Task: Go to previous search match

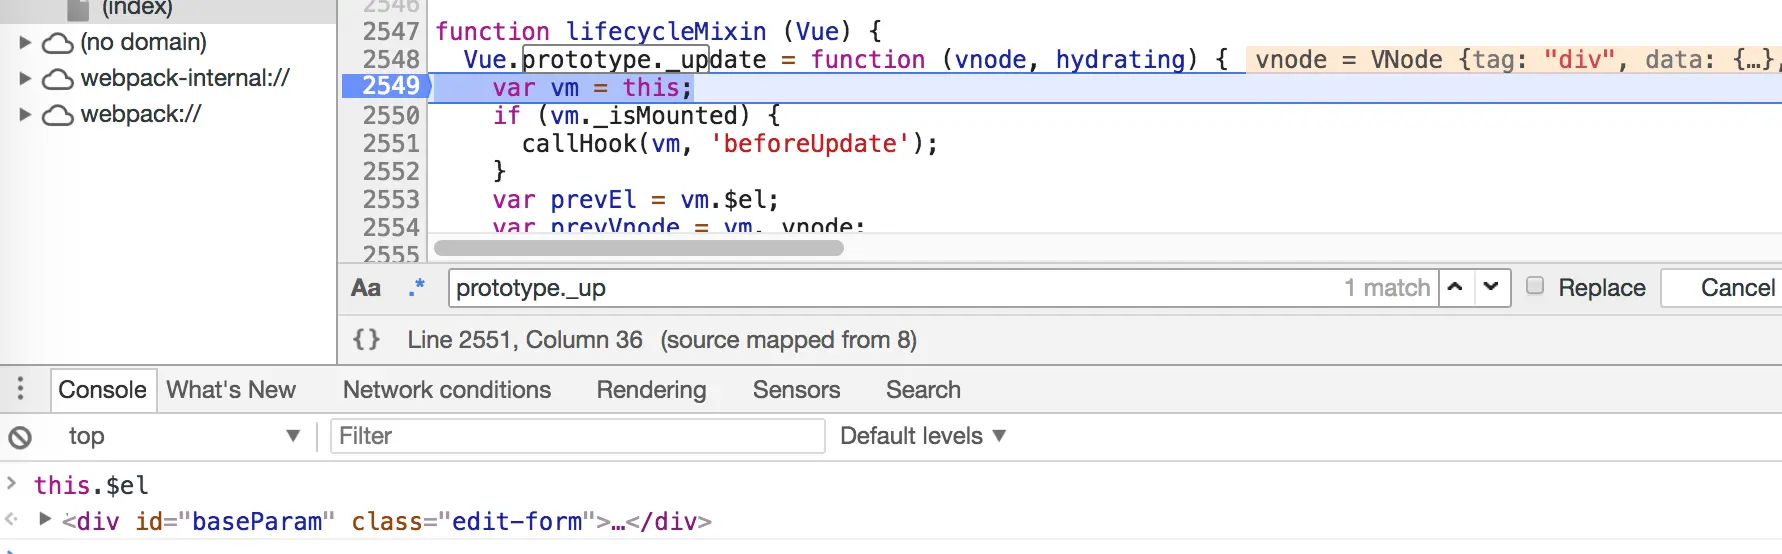Action: (x=1455, y=287)
